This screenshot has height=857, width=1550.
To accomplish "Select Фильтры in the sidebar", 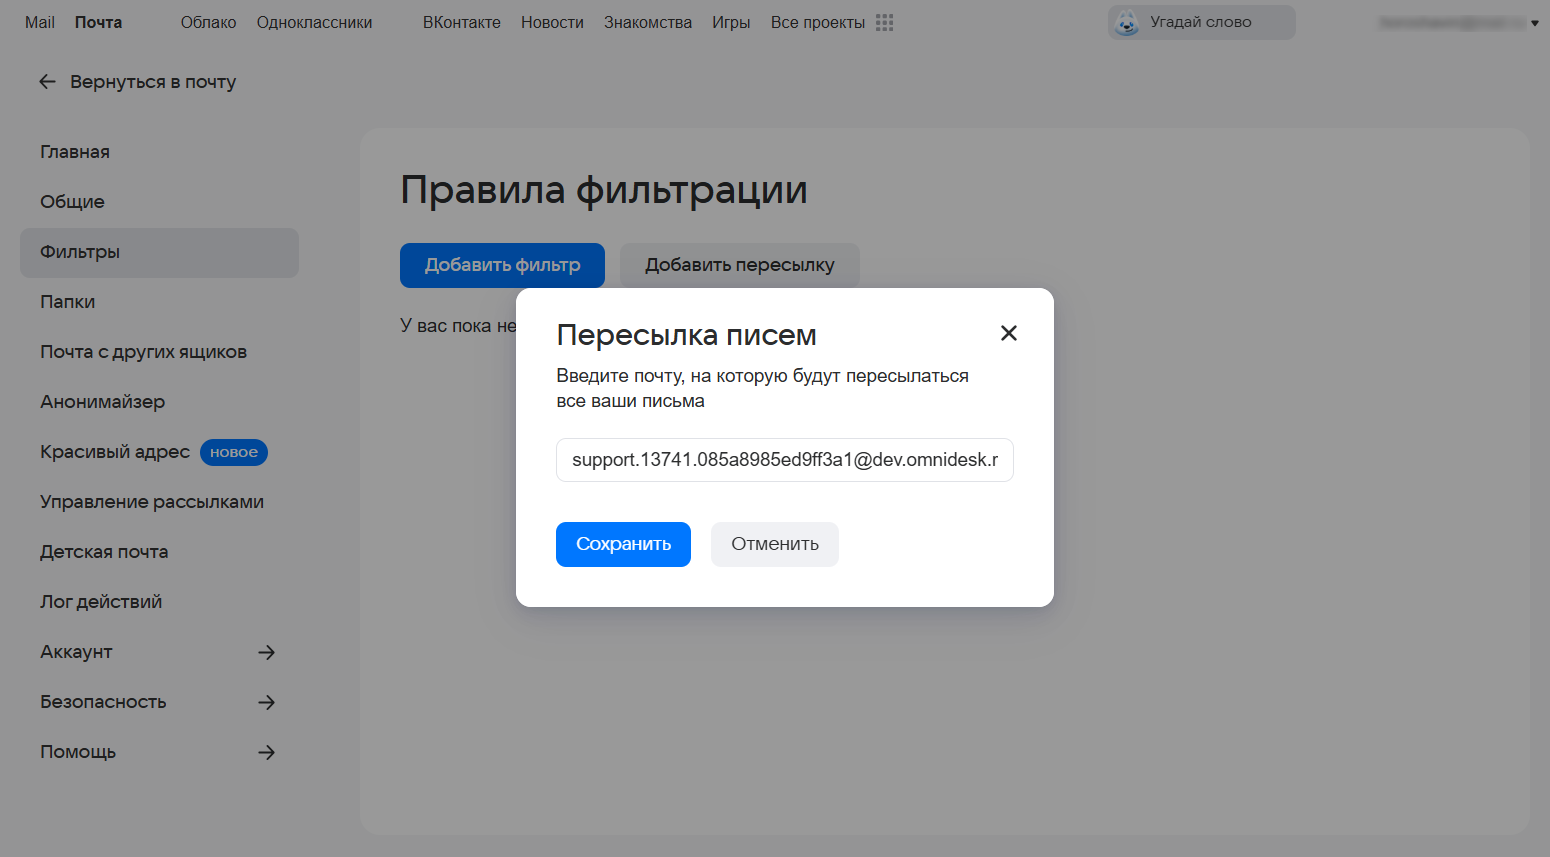I will [x=159, y=252].
